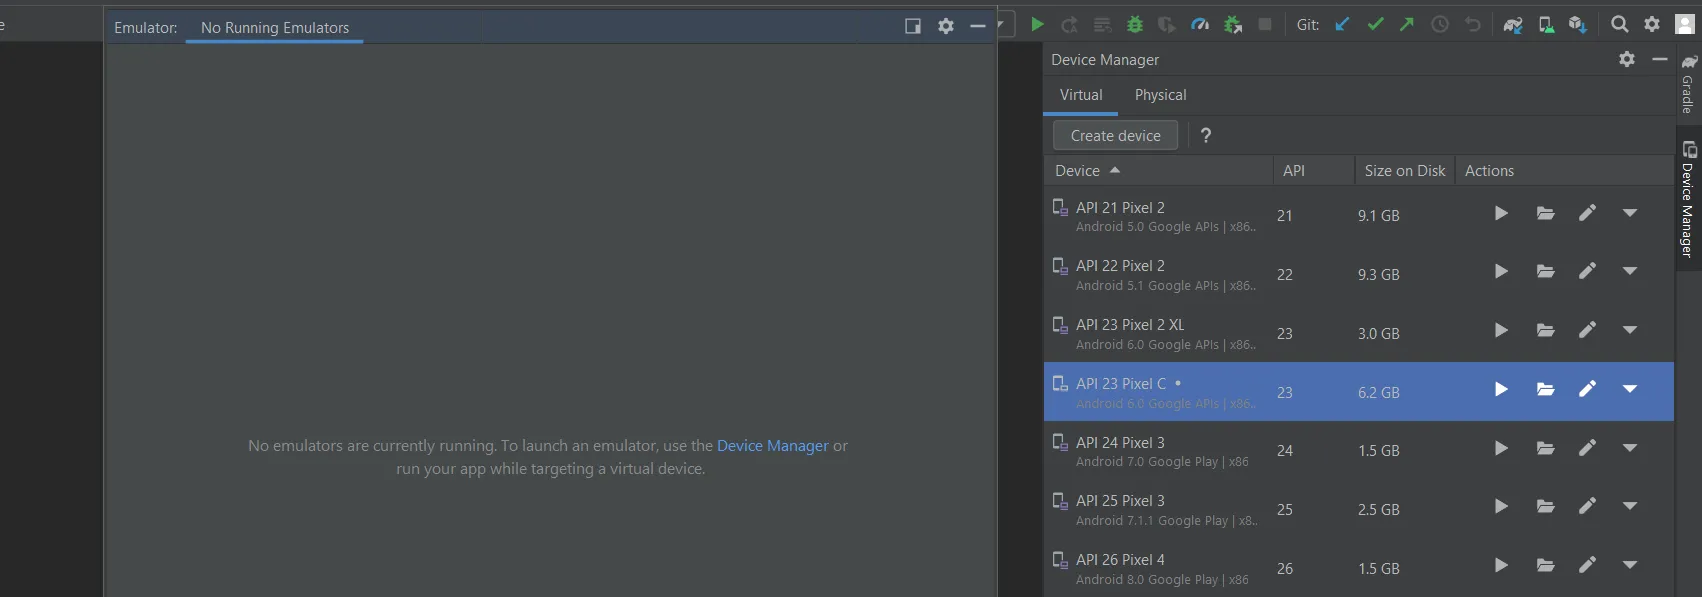Open Emulator panel settings gear

(946, 26)
